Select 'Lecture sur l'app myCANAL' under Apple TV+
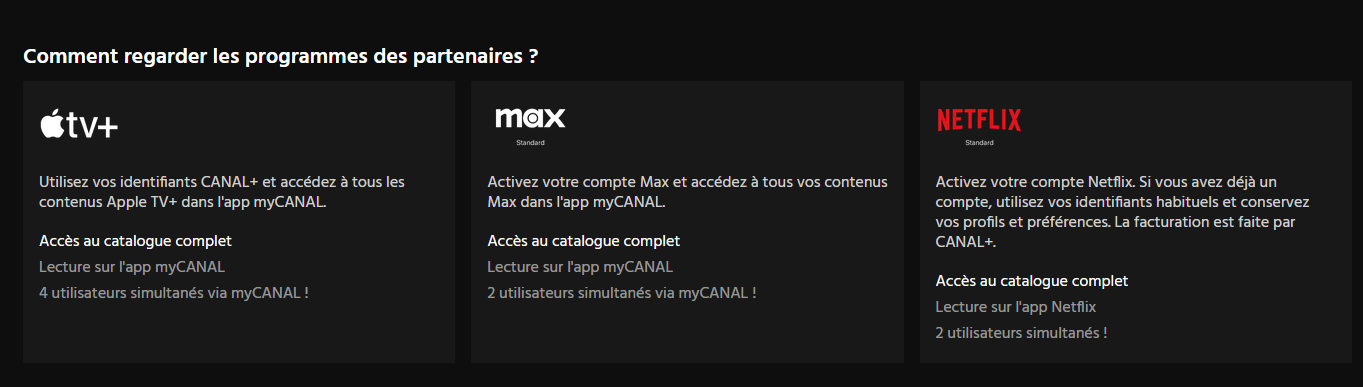 pyautogui.click(x=132, y=267)
